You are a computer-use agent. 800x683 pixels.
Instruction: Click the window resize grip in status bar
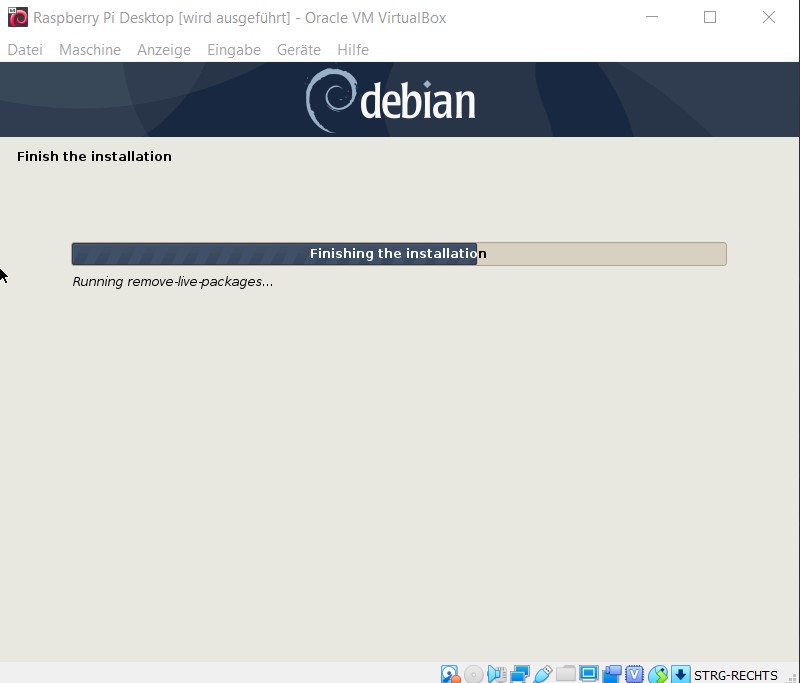[x=793, y=677]
